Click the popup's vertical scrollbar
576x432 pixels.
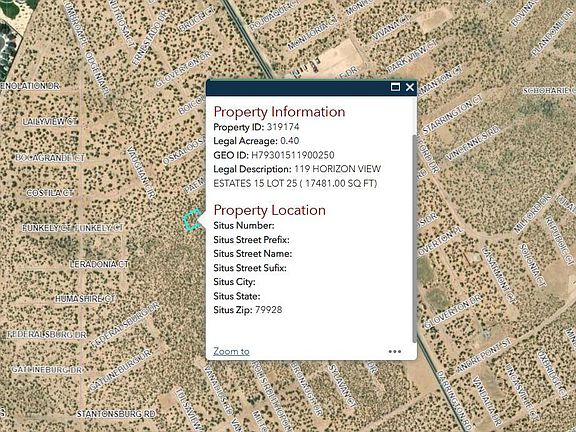coord(415,239)
